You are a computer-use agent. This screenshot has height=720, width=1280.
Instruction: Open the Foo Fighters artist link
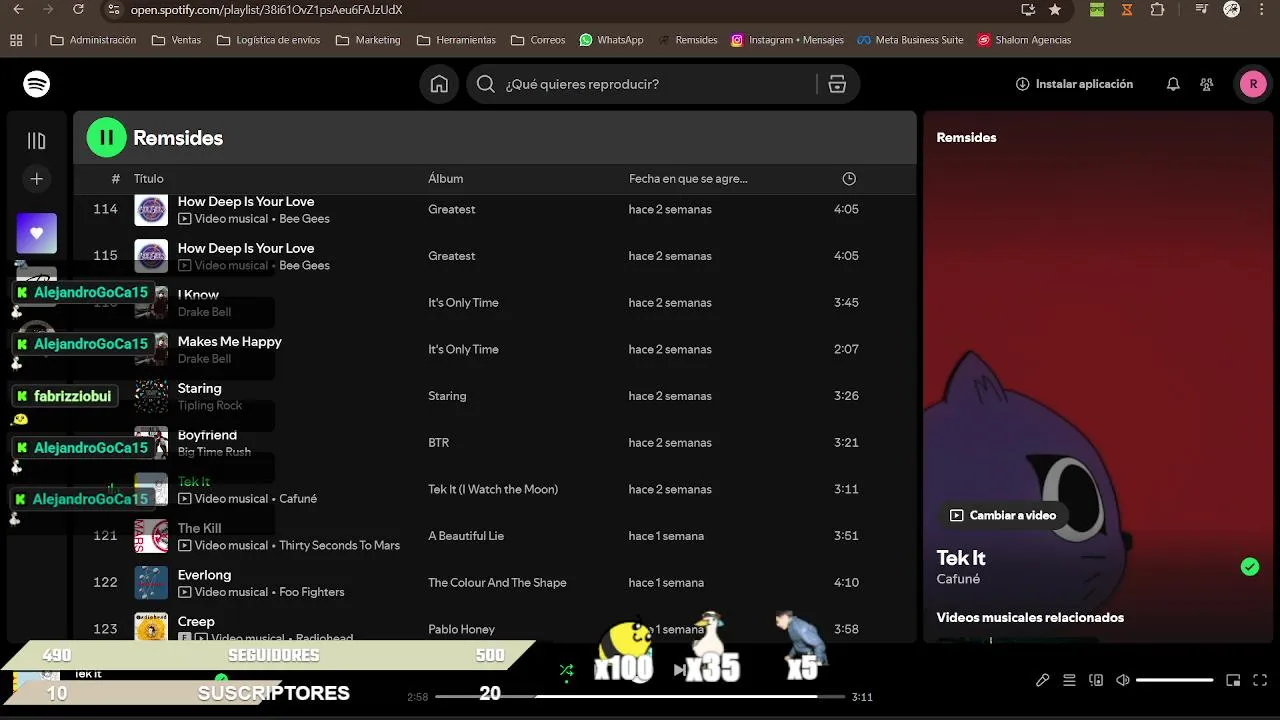[312, 592]
